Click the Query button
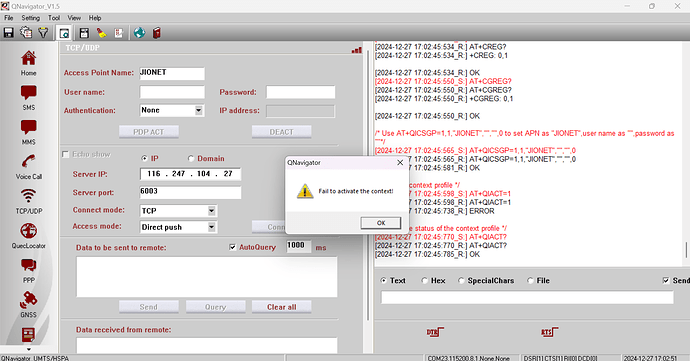The height and width of the screenshot is (361, 690). point(216,307)
